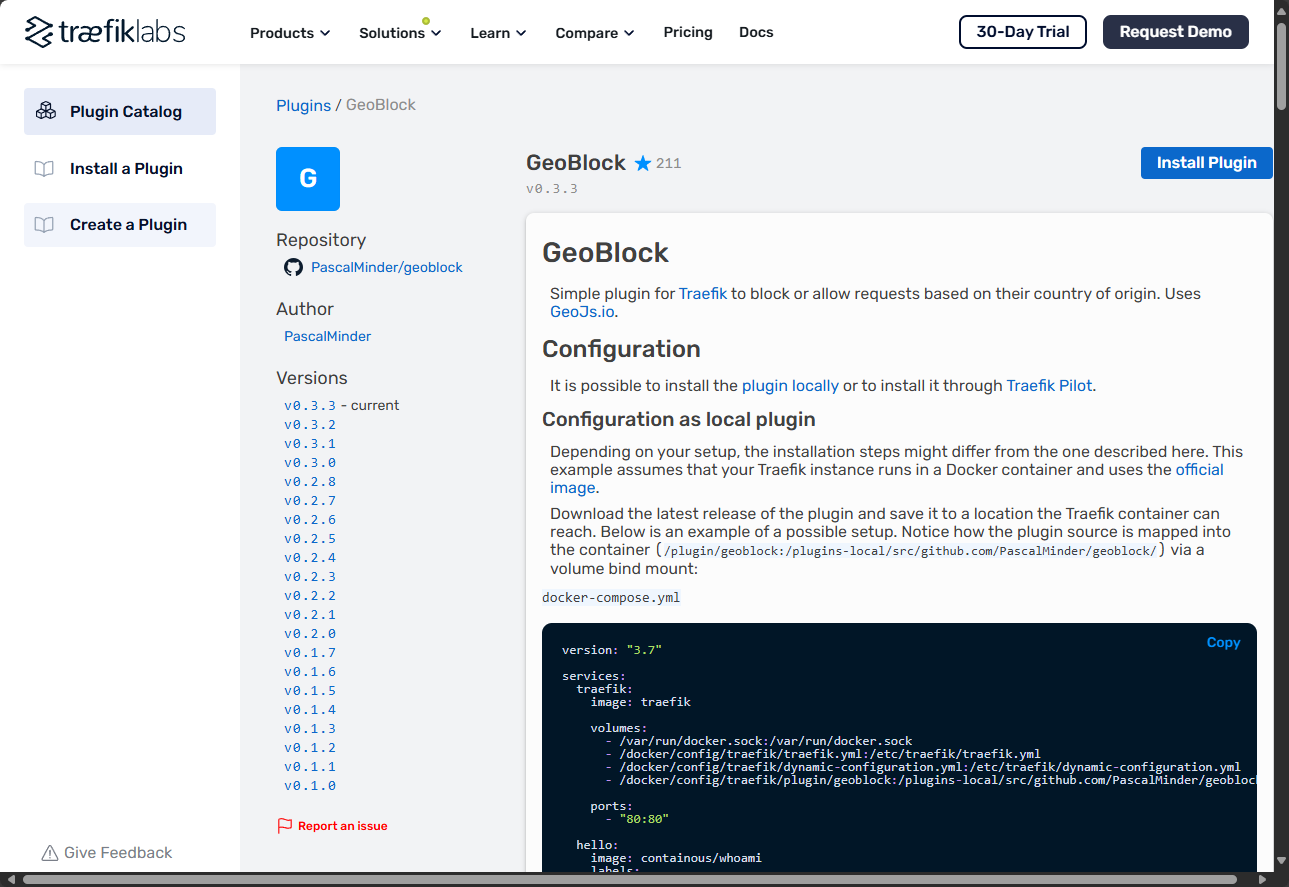Click the 211 star count
Image resolution: width=1289 pixels, height=887 pixels.
[669, 163]
